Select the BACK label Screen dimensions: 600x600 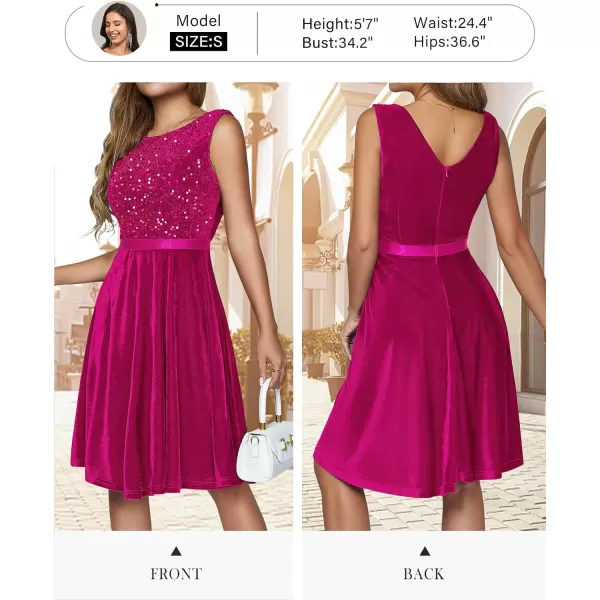point(424,574)
